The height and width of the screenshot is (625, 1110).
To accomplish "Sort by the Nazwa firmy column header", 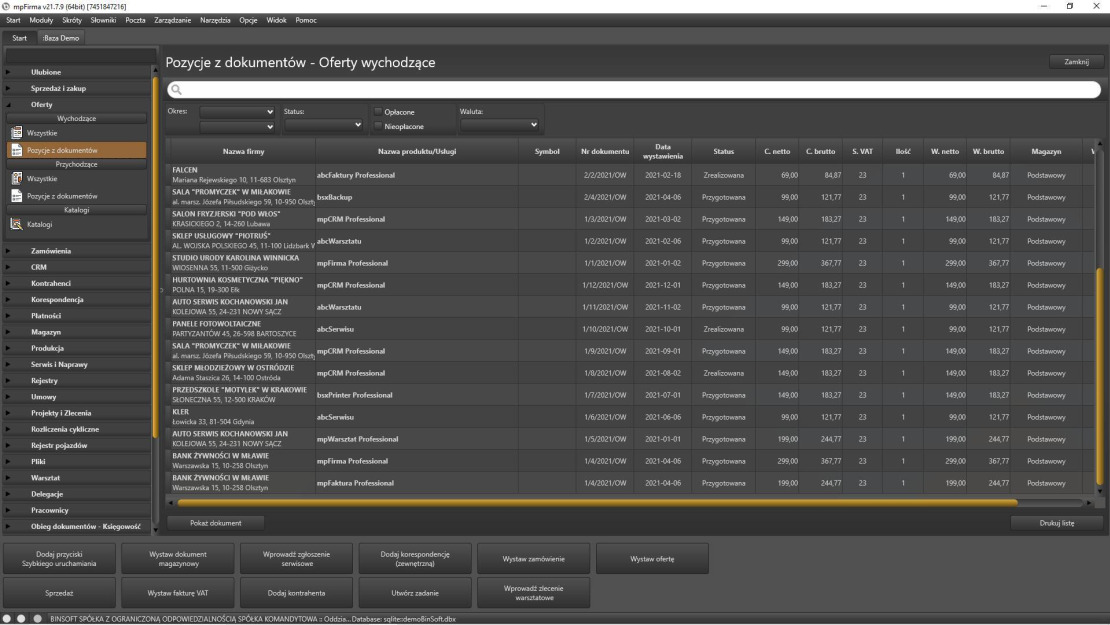I will click(x=243, y=151).
